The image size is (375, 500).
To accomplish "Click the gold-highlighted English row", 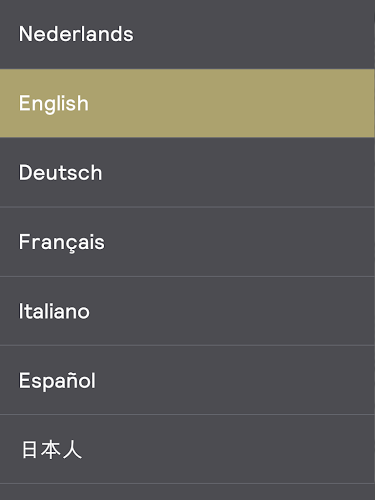I will point(187,103).
